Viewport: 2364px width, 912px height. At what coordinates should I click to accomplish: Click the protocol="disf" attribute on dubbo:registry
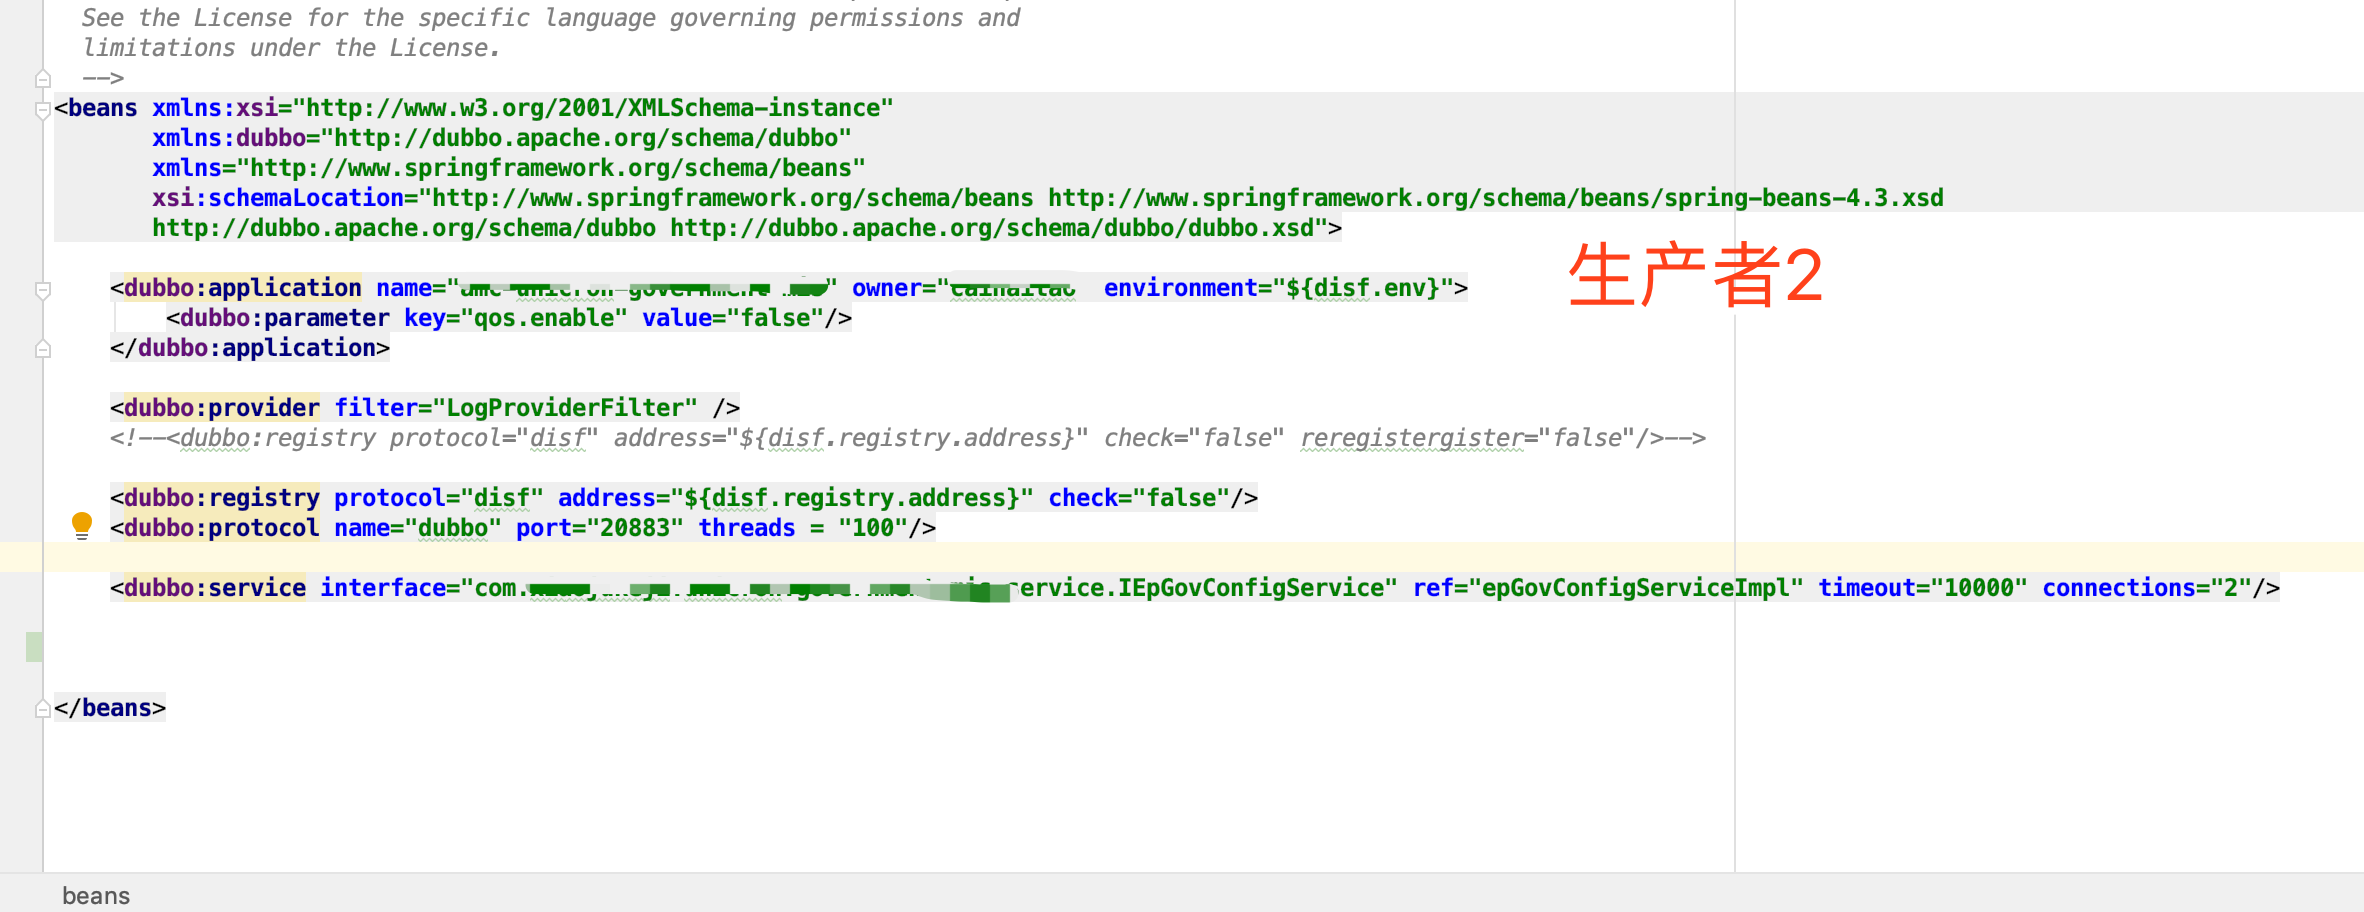tap(439, 498)
